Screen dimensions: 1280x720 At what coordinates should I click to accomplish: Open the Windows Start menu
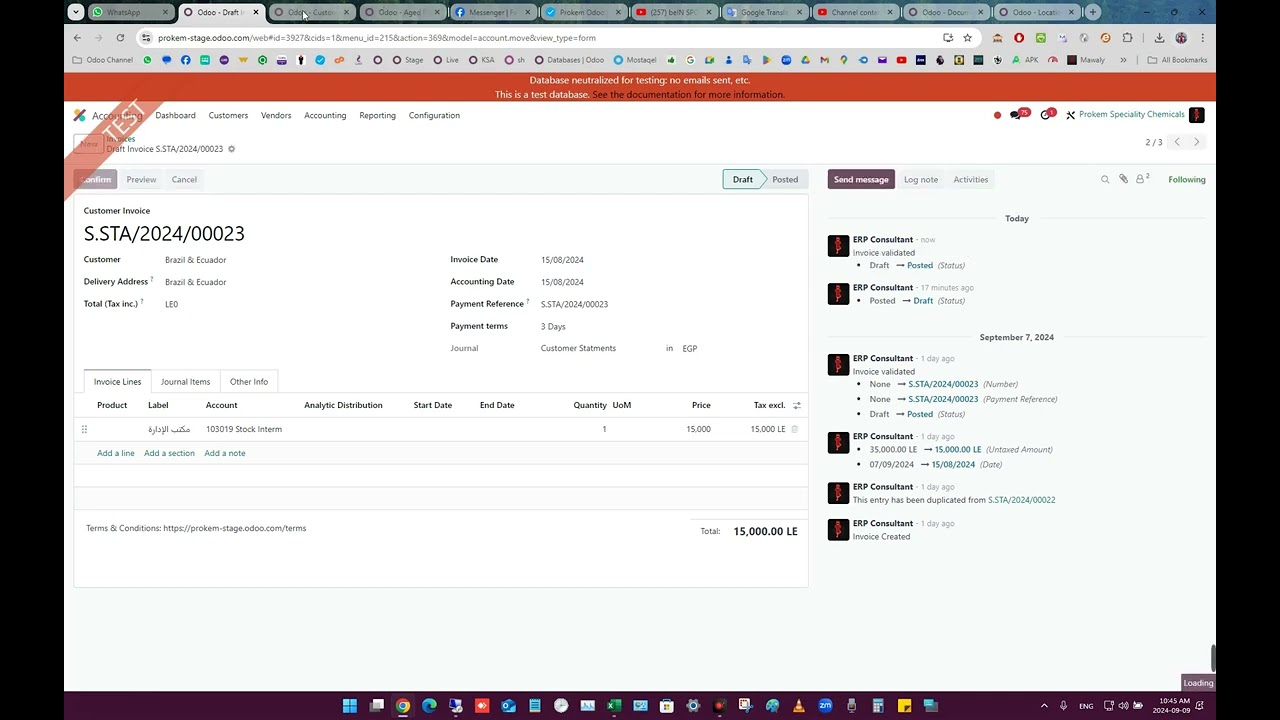tap(349, 706)
